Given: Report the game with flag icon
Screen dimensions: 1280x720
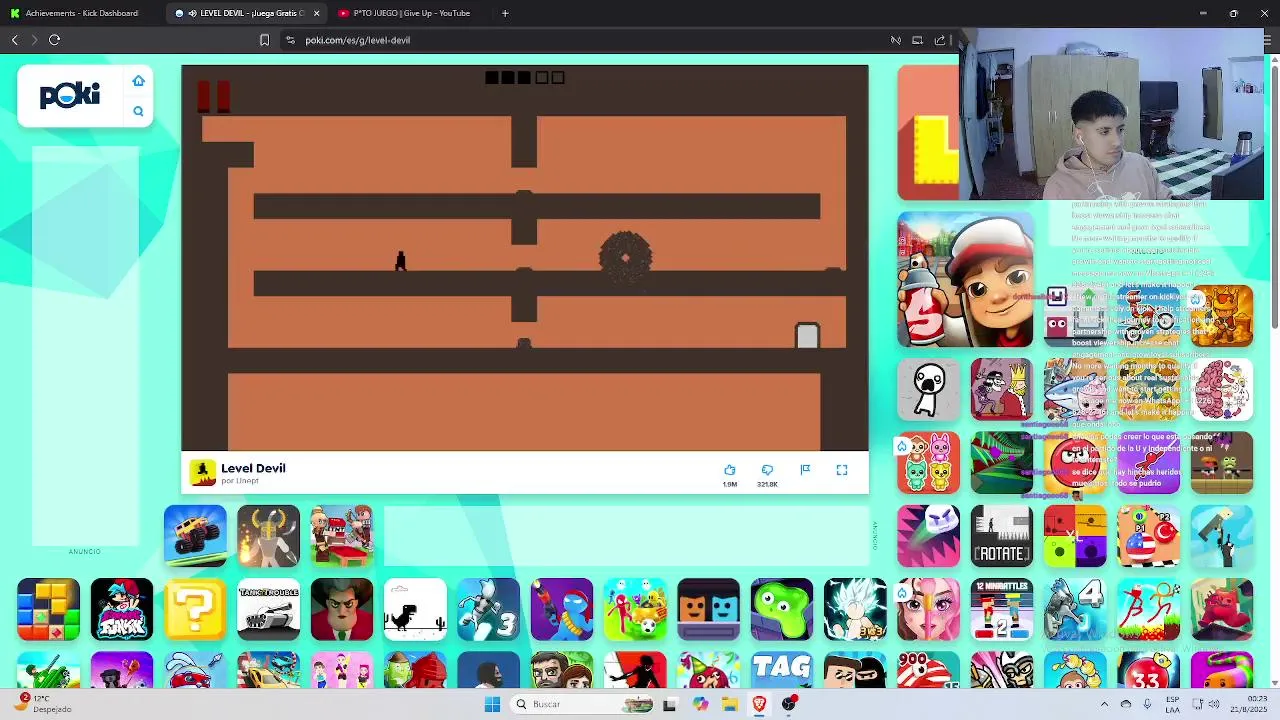Looking at the screenshot, I should [805, 470].
